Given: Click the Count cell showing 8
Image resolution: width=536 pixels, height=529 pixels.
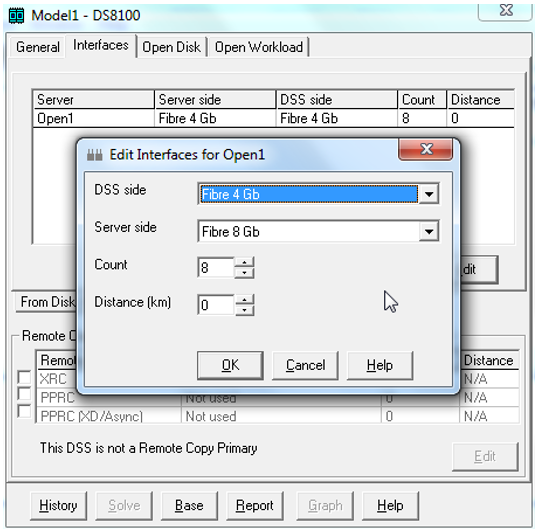Looking at the screenshot, I should click(422, 119).
